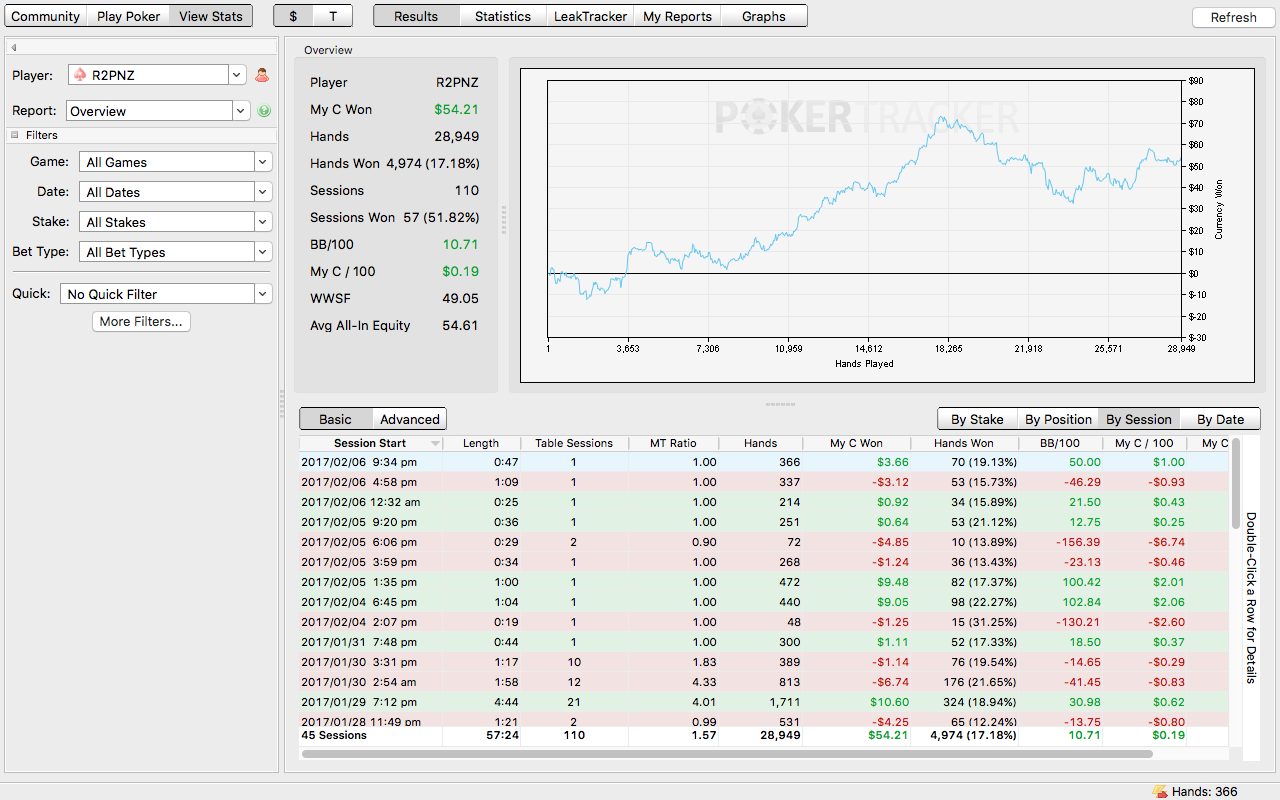Open the Results tab

click(x=416, y=16)
